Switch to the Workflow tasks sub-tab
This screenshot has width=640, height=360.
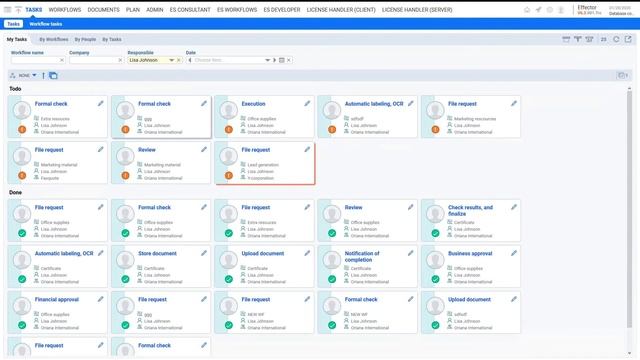pyautogui.click(x=46, y=24)
